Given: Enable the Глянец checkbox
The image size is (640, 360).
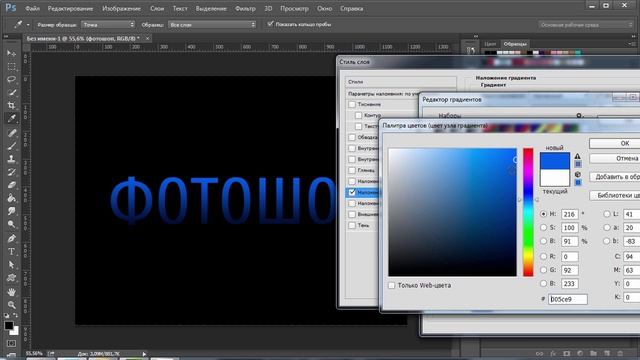Looking at the screenshot, I should [x=352, y=170].
